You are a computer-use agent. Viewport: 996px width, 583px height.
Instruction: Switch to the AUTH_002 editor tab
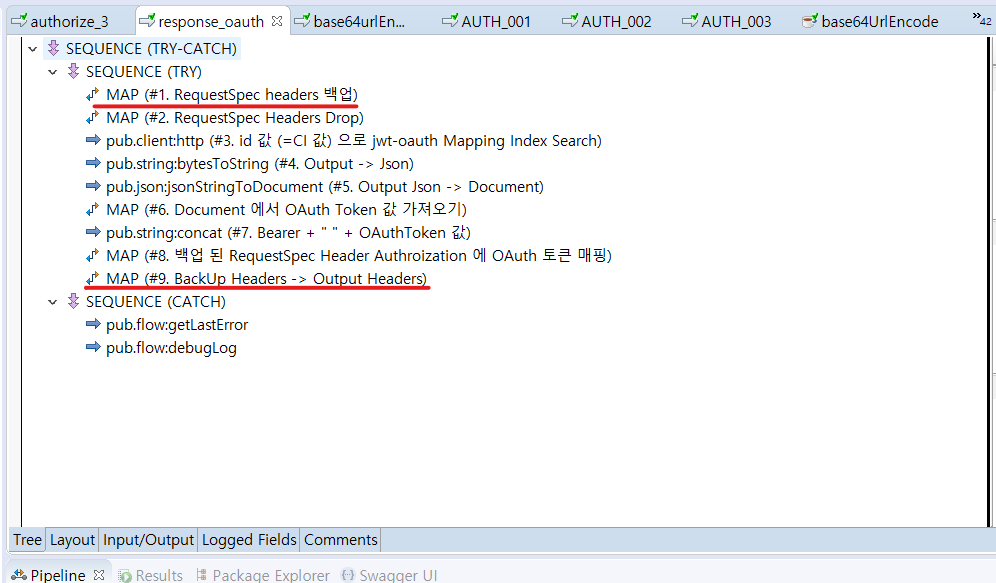[616, 21]
